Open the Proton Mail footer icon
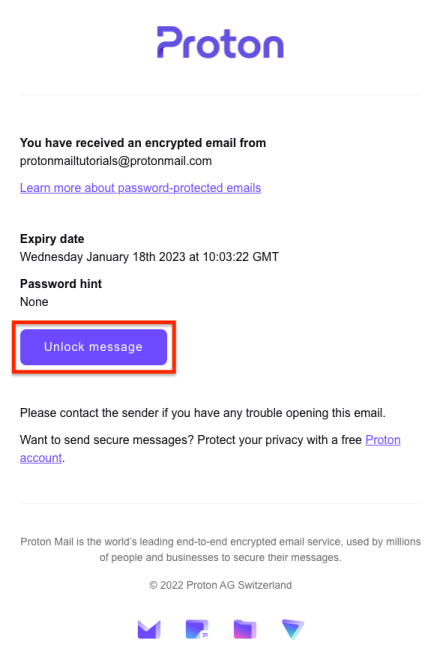437x651 pixels. coord(149,629)
